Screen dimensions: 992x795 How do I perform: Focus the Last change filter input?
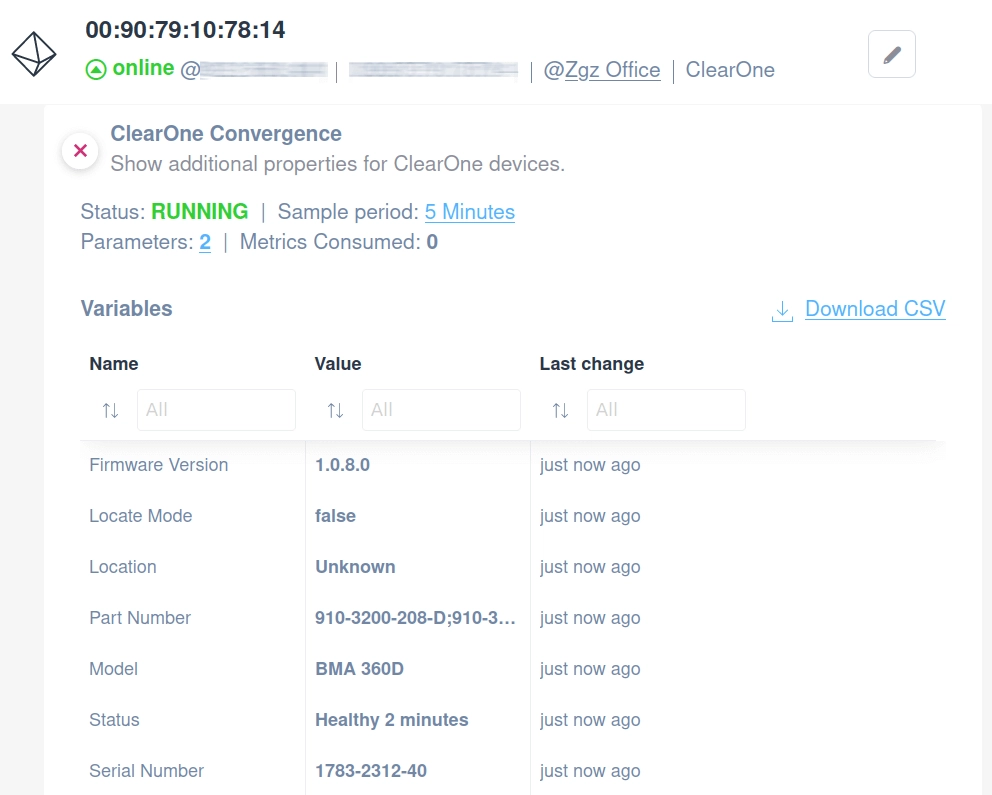click(666, 410)
